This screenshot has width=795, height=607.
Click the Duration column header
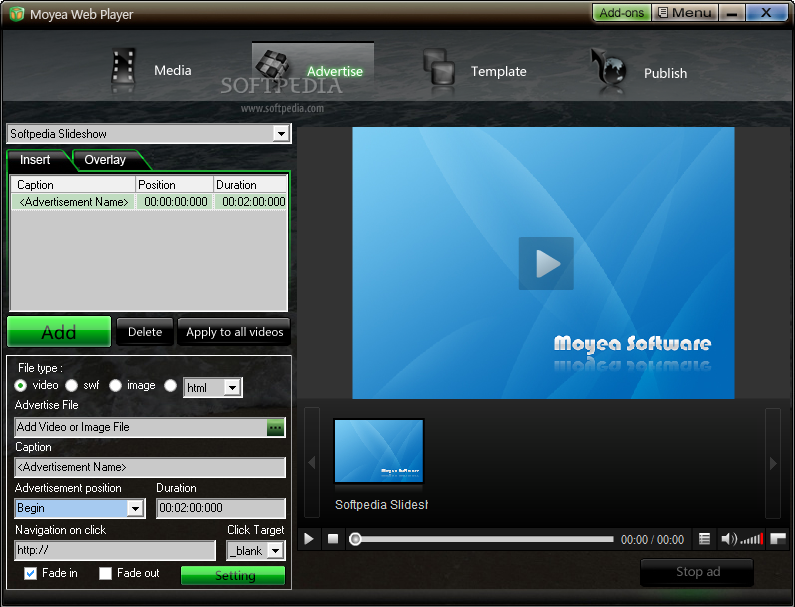[250, 185]
